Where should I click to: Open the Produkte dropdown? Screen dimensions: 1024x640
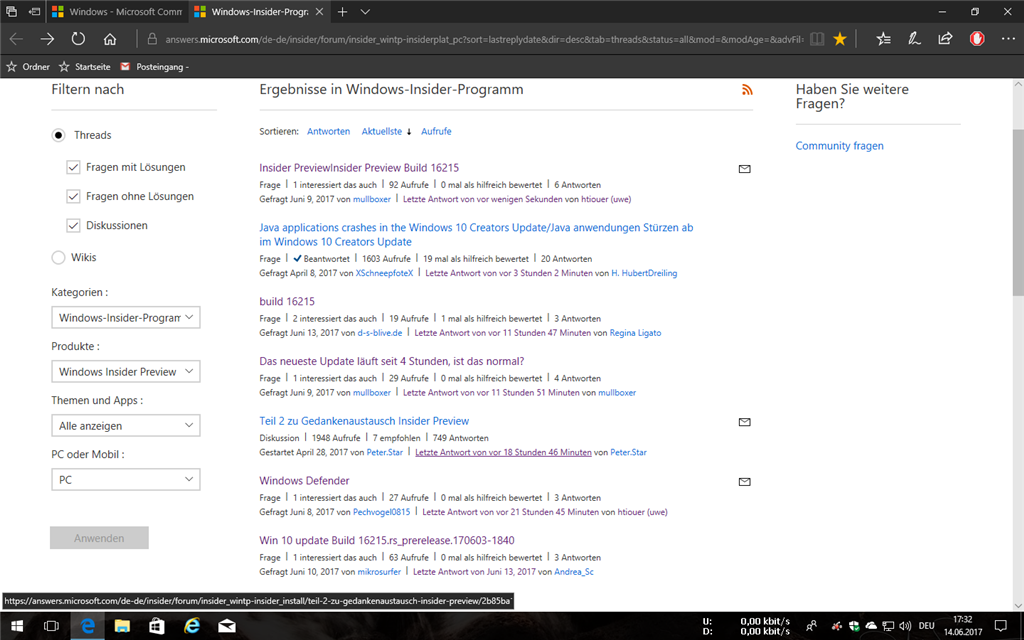coord(125,372)
